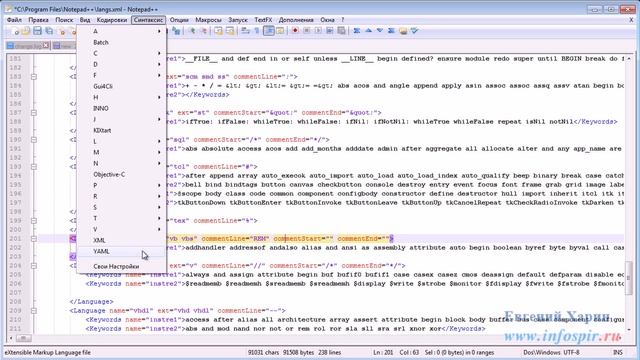This screenshot has width=640, height=360.
Task: Click the Run Macro Multiple Times icon
Action: coord(330,31)
